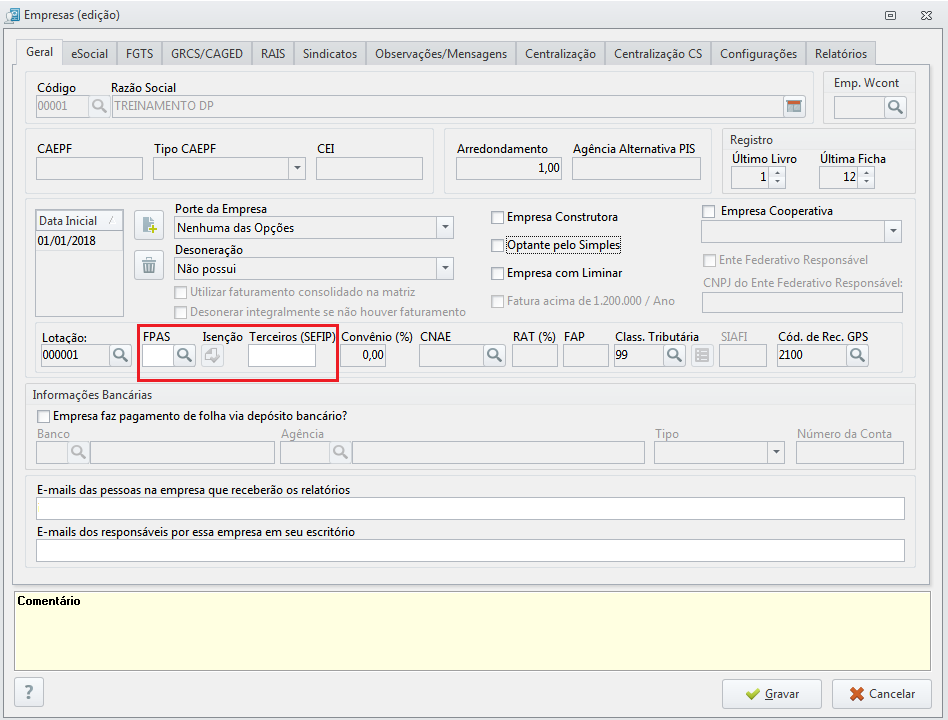Open the FGTS tab
948x720 pixels.
[140, 54]
